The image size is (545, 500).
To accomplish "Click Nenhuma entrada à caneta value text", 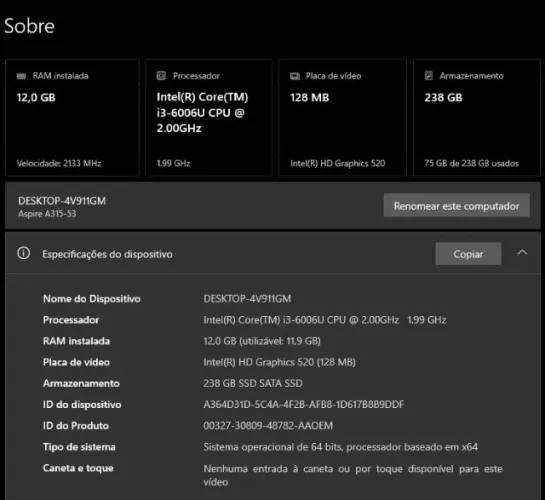I will click(x=353, y=475).
